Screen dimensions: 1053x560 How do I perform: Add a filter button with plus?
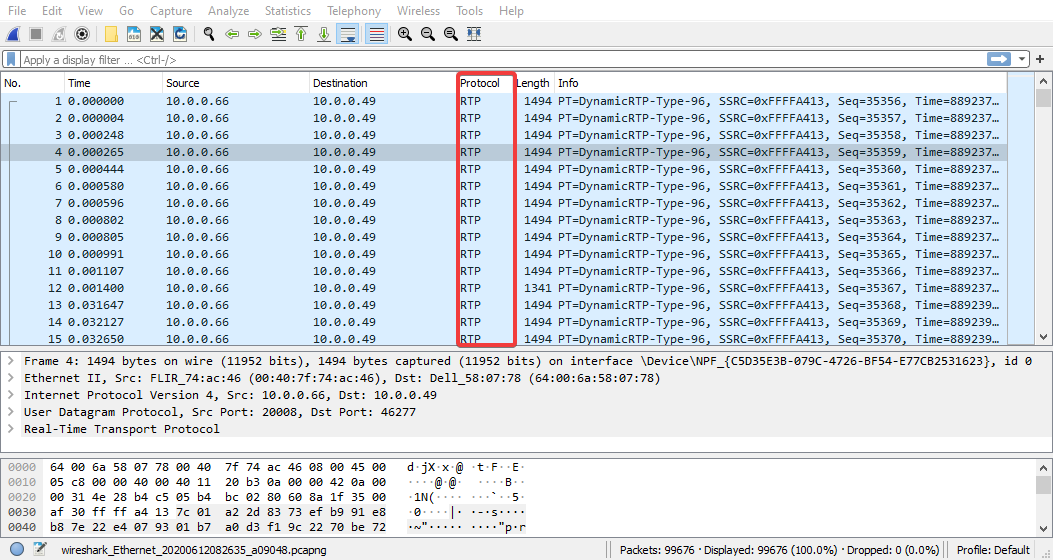(x=1040, y=60)
